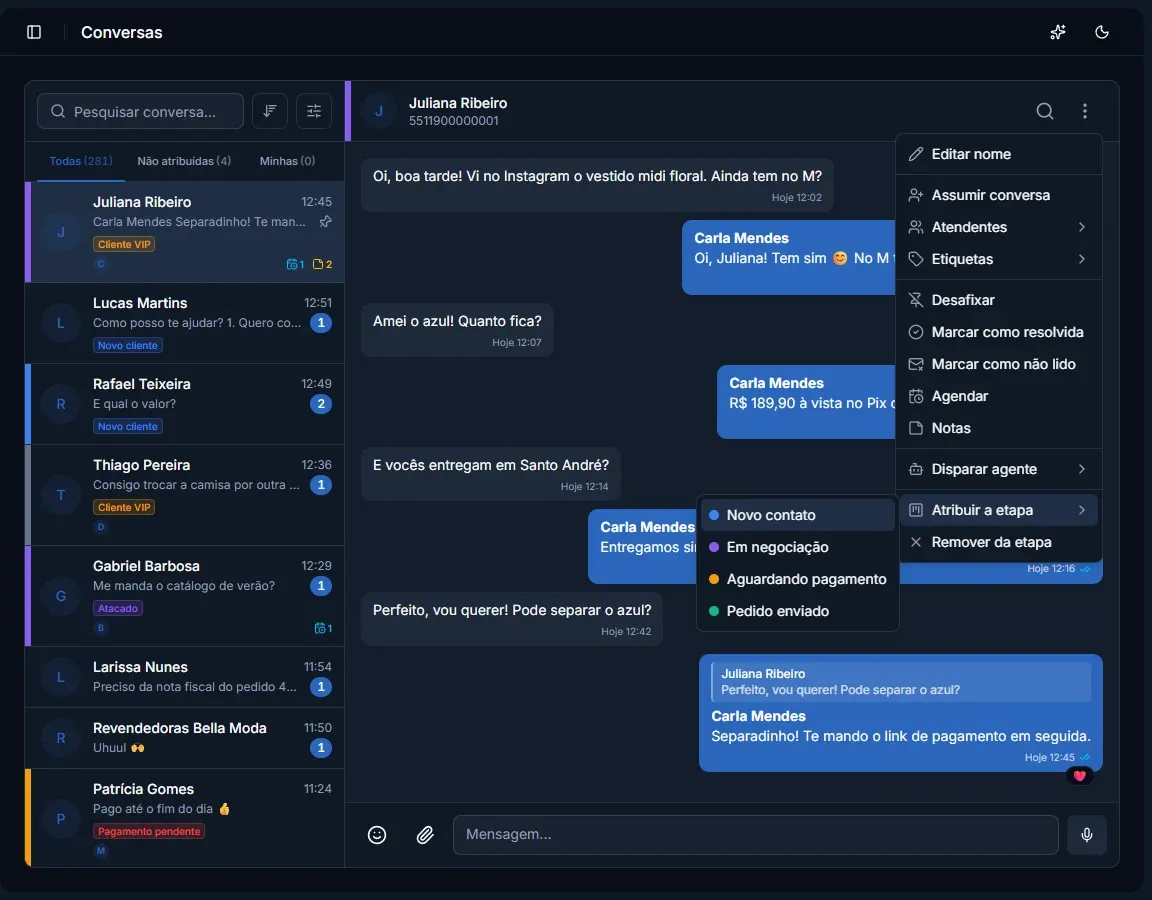The height and width of the screenshot is (900, 1152).
Task: Assign stage Em negociação
Action: coord(798,547)
